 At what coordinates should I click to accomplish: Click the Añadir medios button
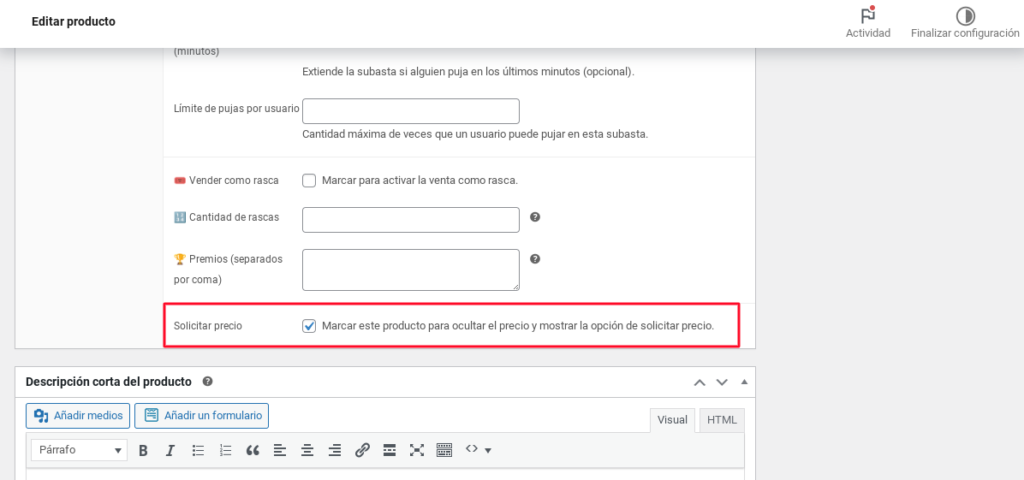78,415
